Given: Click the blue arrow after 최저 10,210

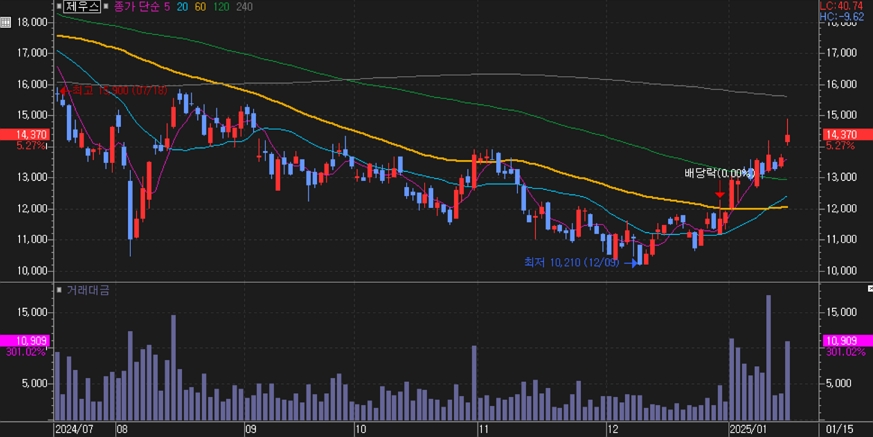Looking at the screenshot, I should (633, 263).
